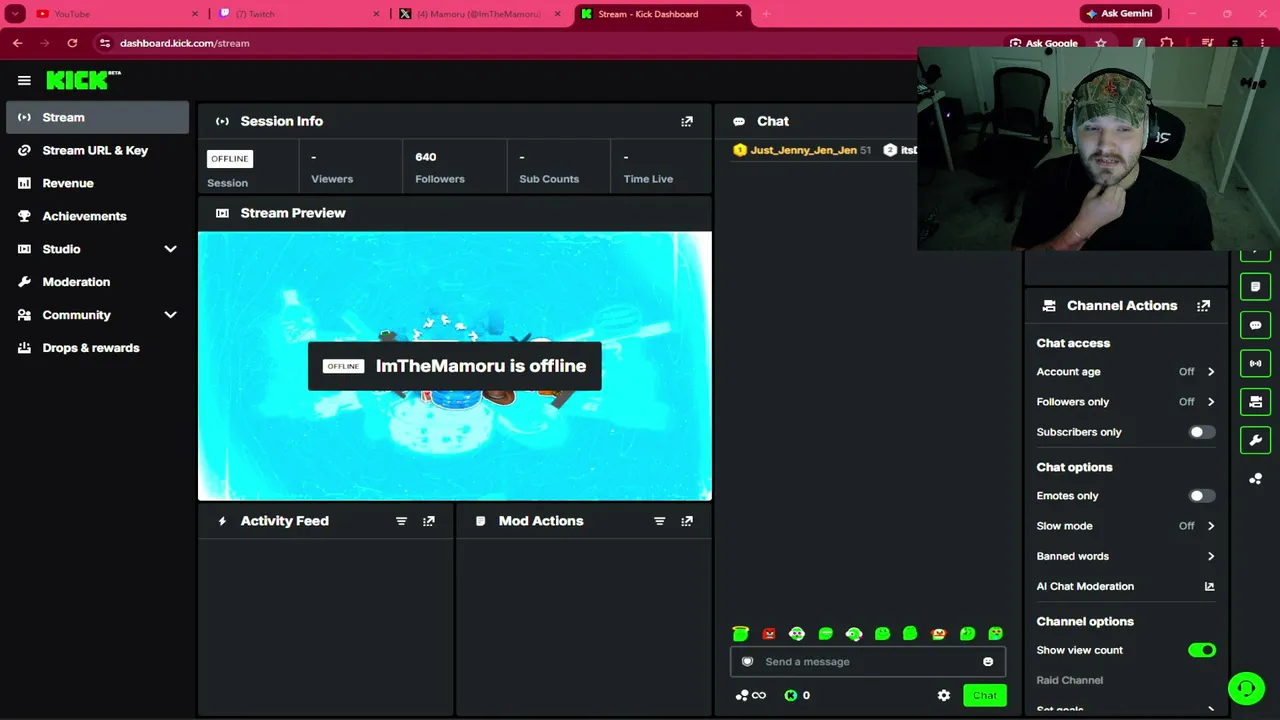
Task: Toggle Emotes only chat option
Action: click(1201, 496)
